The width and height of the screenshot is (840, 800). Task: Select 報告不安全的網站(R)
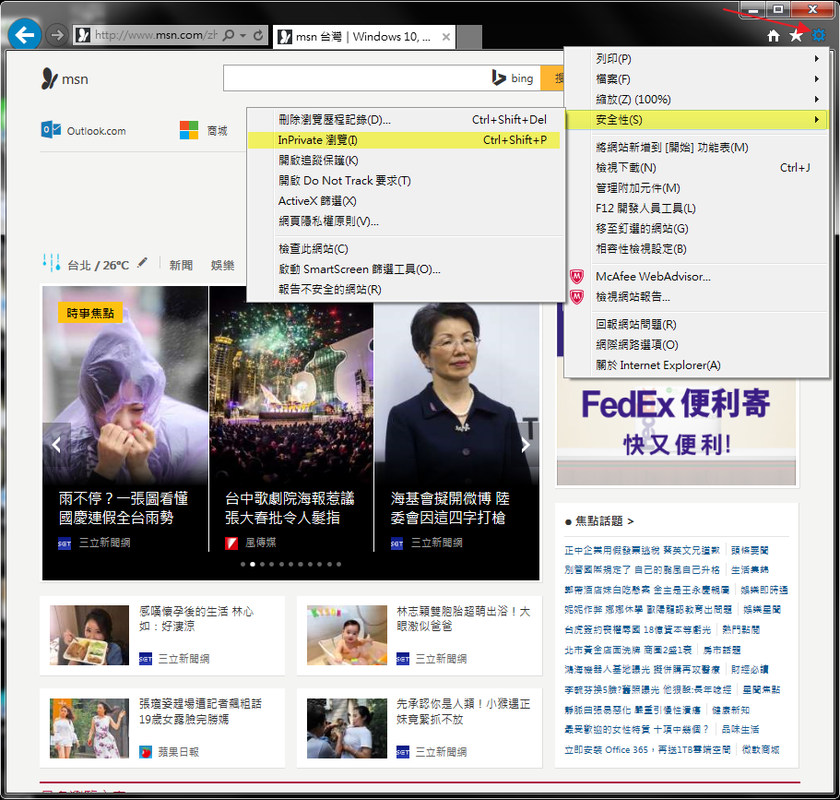pyautogui.click(x=405, y=289)
